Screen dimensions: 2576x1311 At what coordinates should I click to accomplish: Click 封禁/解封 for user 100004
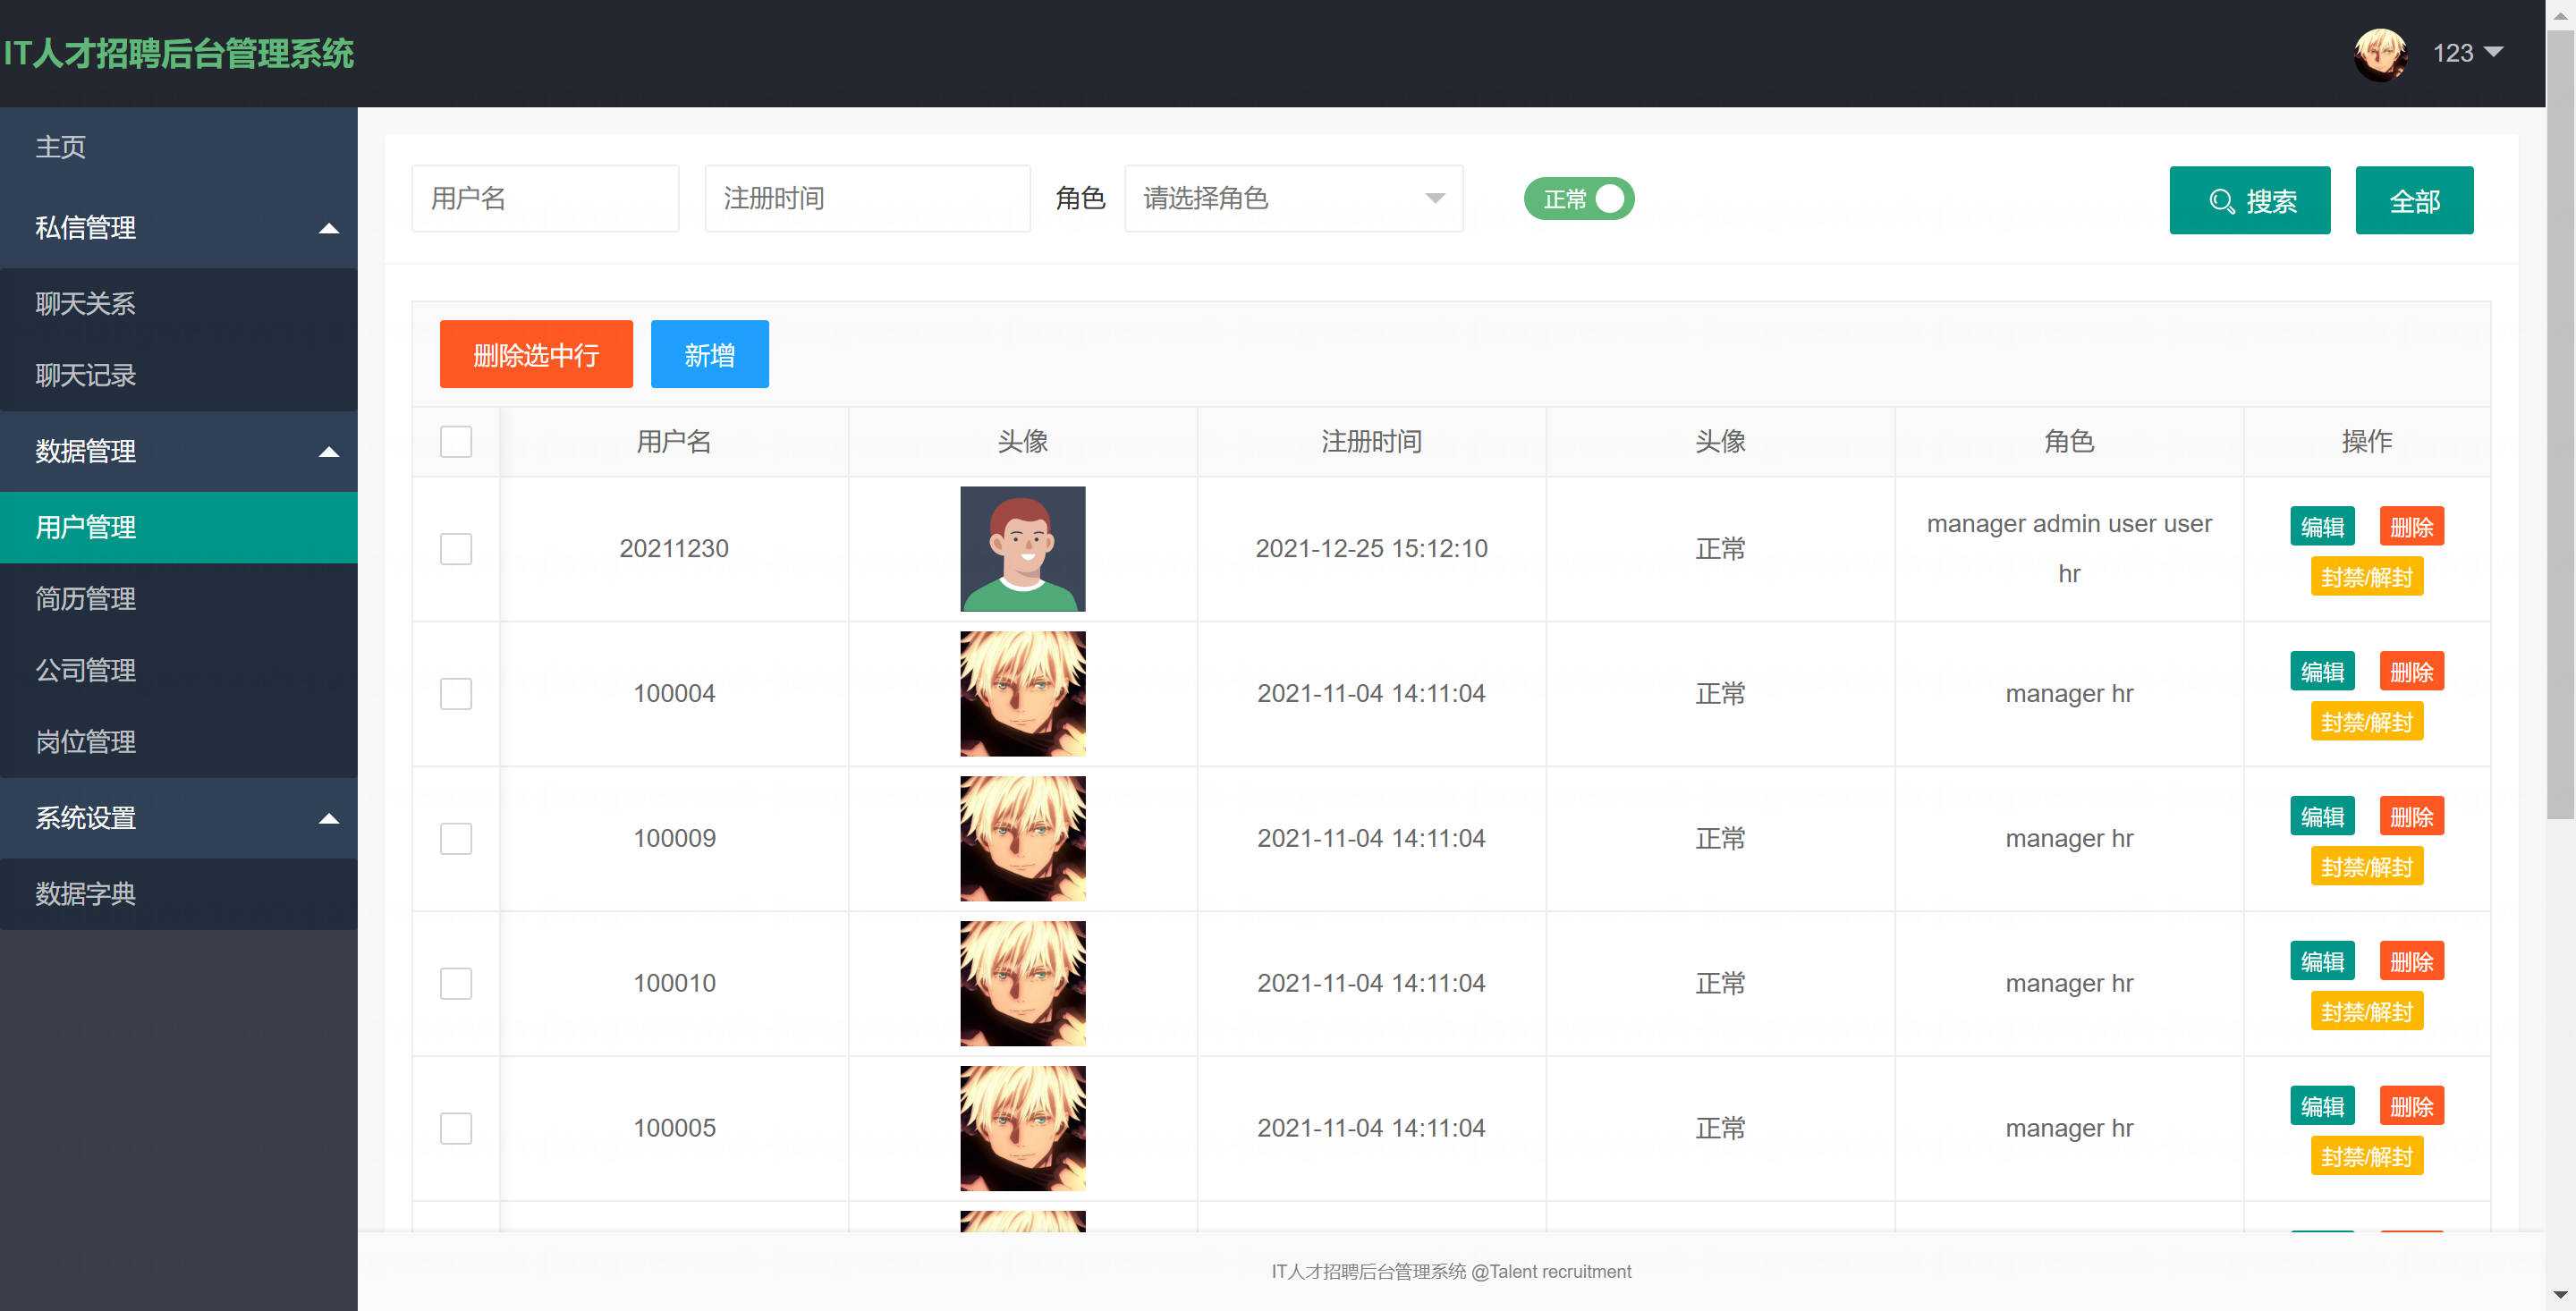[x=2366, y=722]
